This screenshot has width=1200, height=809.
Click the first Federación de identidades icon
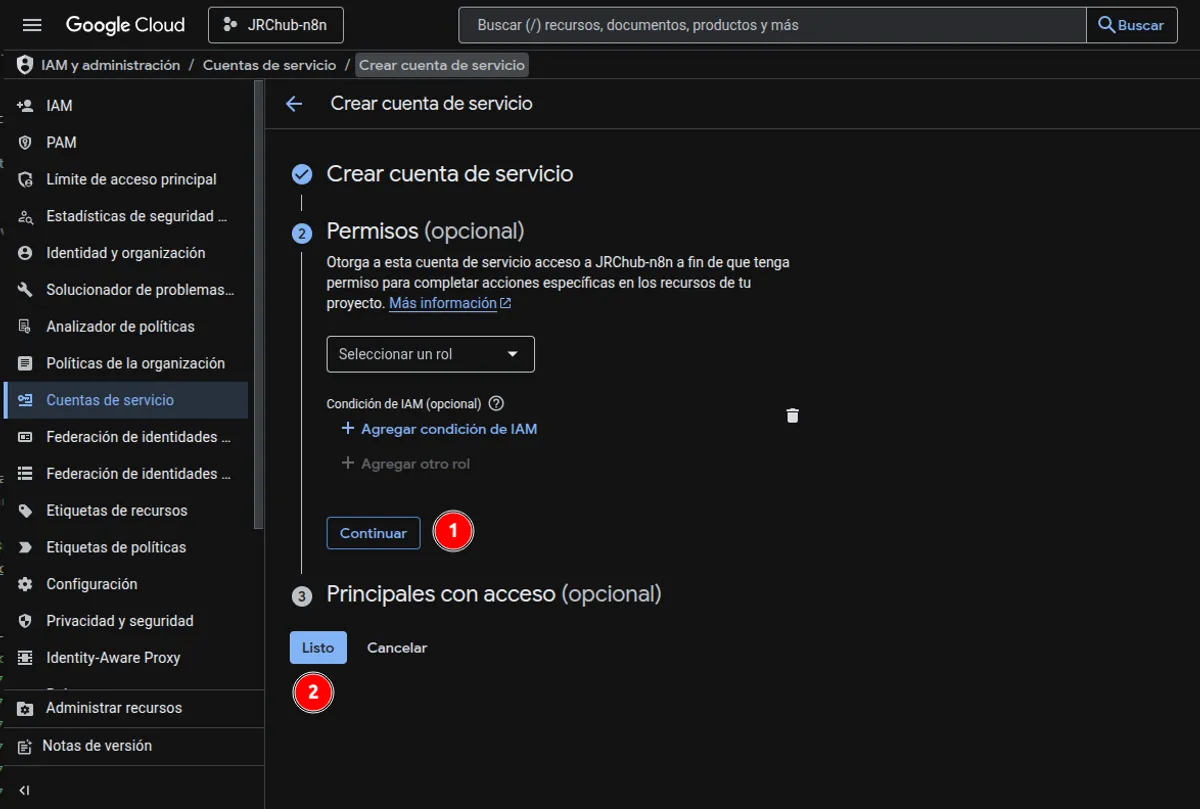tap(26, 437)
